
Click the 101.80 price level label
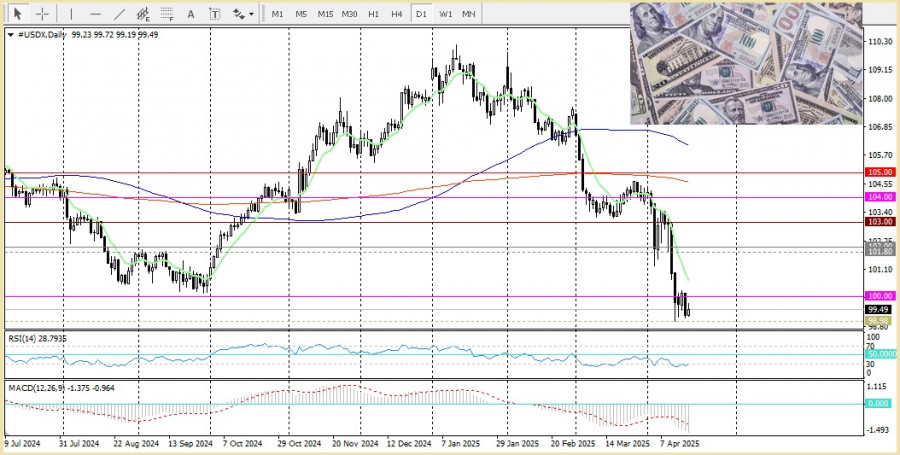[881, 251]
